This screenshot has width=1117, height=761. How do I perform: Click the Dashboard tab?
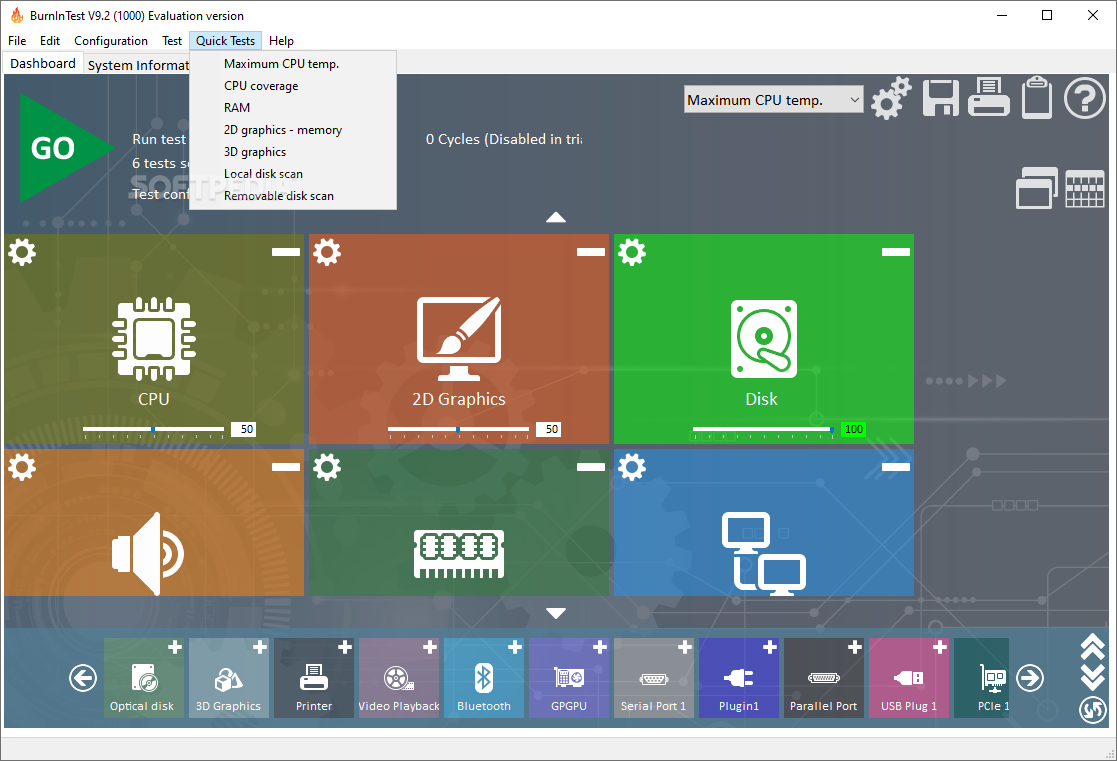(43, 63)
